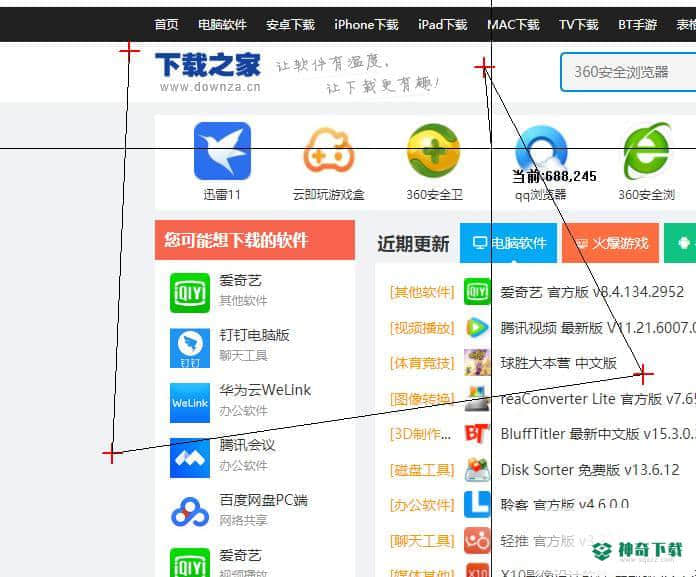Screen dimensions: 696x577
Task: Open Disk Sorter 免费版 v13.6.12 link
Action: (x=590, y=470)
